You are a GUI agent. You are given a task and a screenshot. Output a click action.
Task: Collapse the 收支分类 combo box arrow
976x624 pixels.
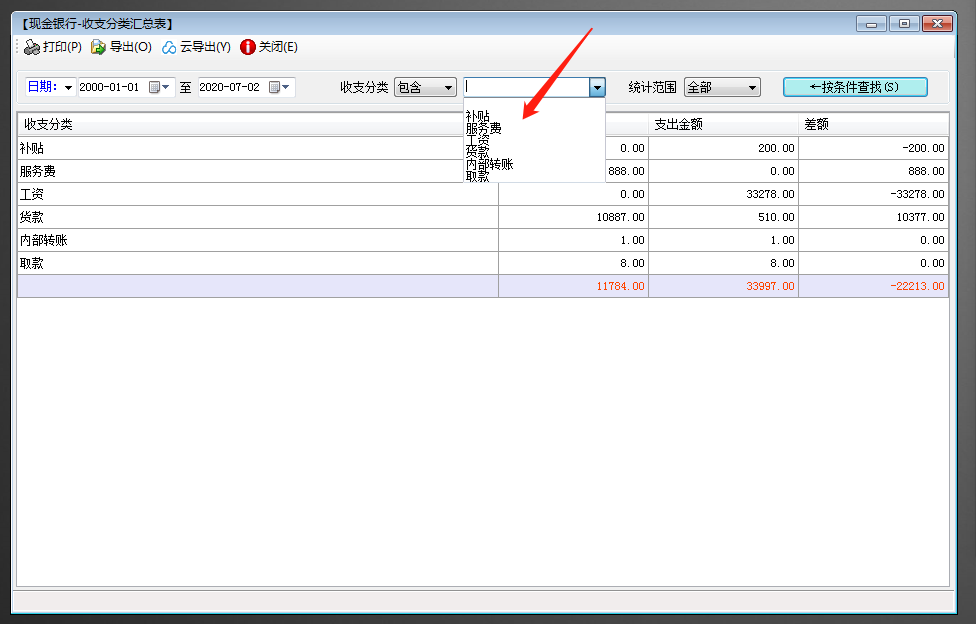point(597,88)
